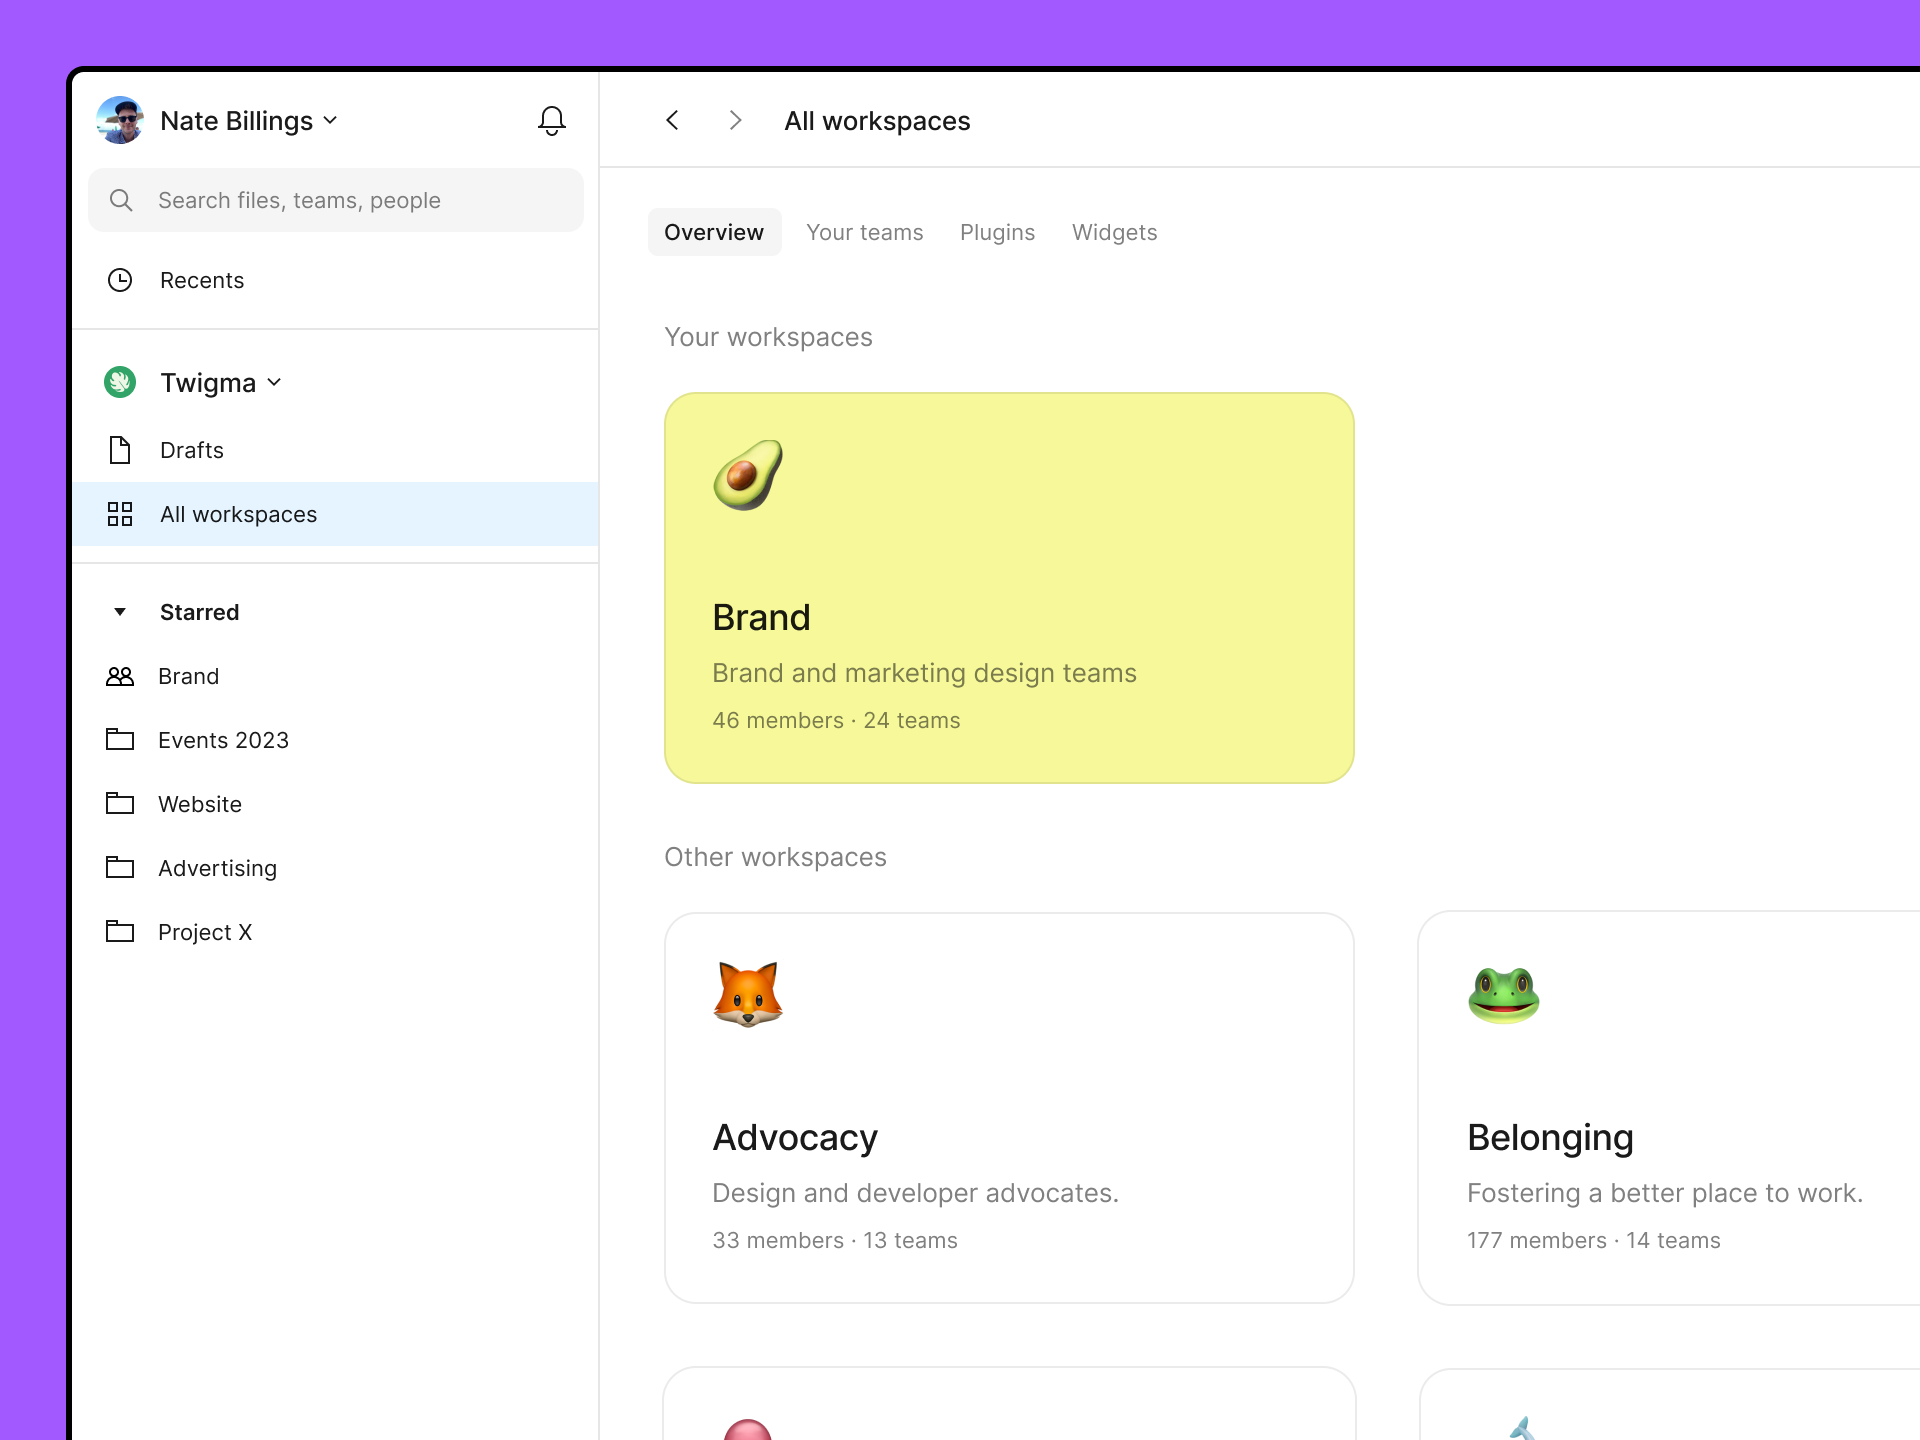
Task: Open the Twigma organization dropdown chevron
Action: 275,382
